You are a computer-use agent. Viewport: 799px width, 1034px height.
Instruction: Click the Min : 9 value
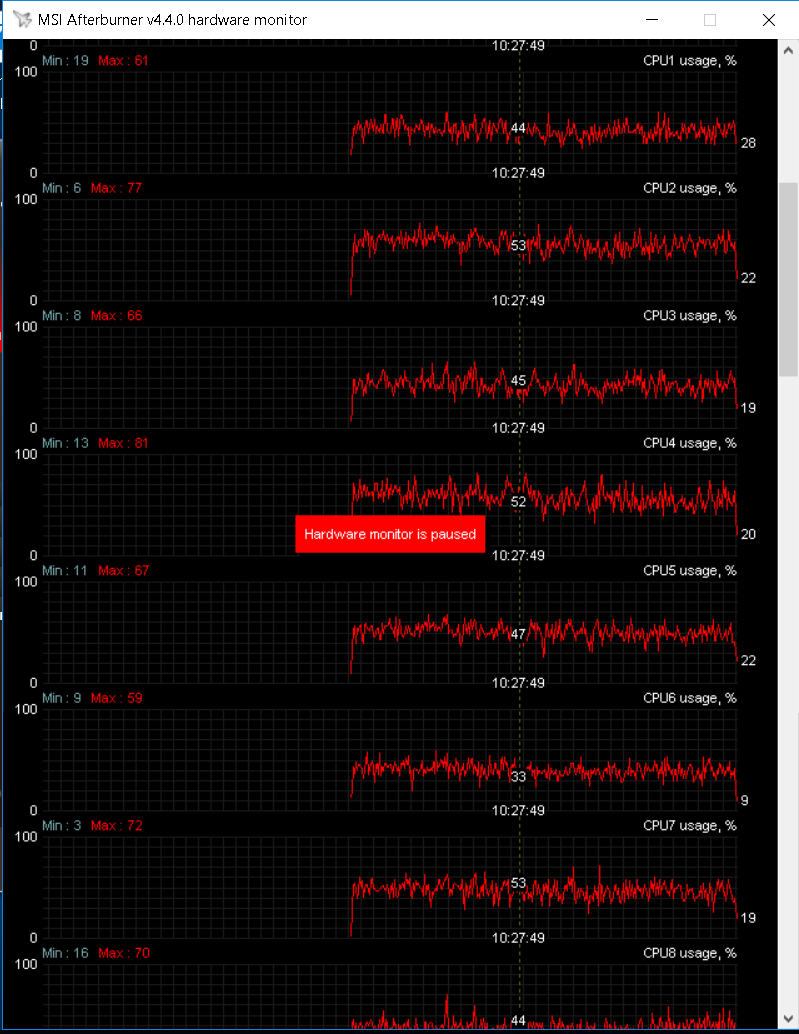point(61,698)
